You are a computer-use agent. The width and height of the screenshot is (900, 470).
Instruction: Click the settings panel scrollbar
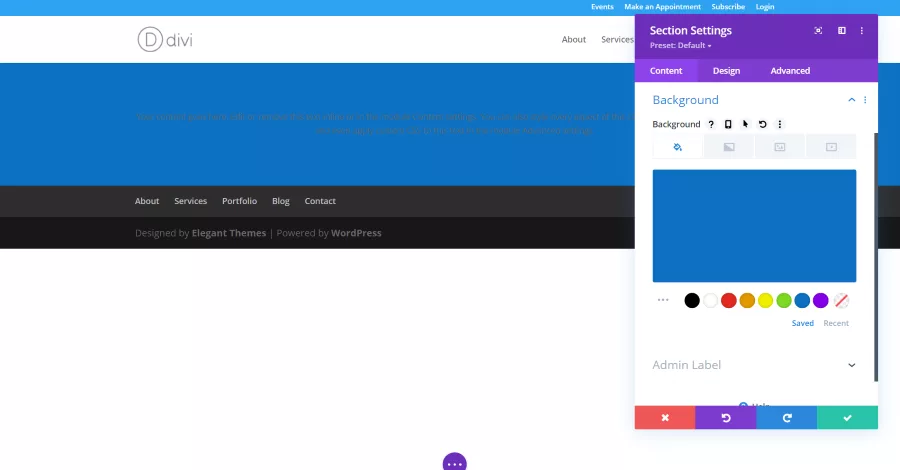[x=875, y=257]
